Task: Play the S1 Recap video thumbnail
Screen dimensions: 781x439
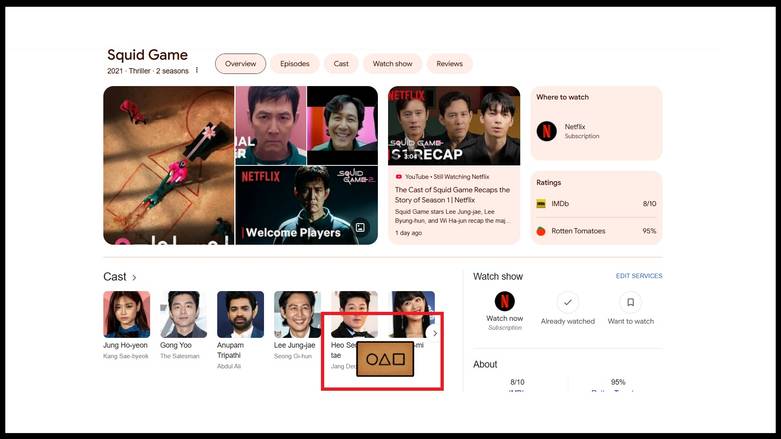Action: point(454,126)
